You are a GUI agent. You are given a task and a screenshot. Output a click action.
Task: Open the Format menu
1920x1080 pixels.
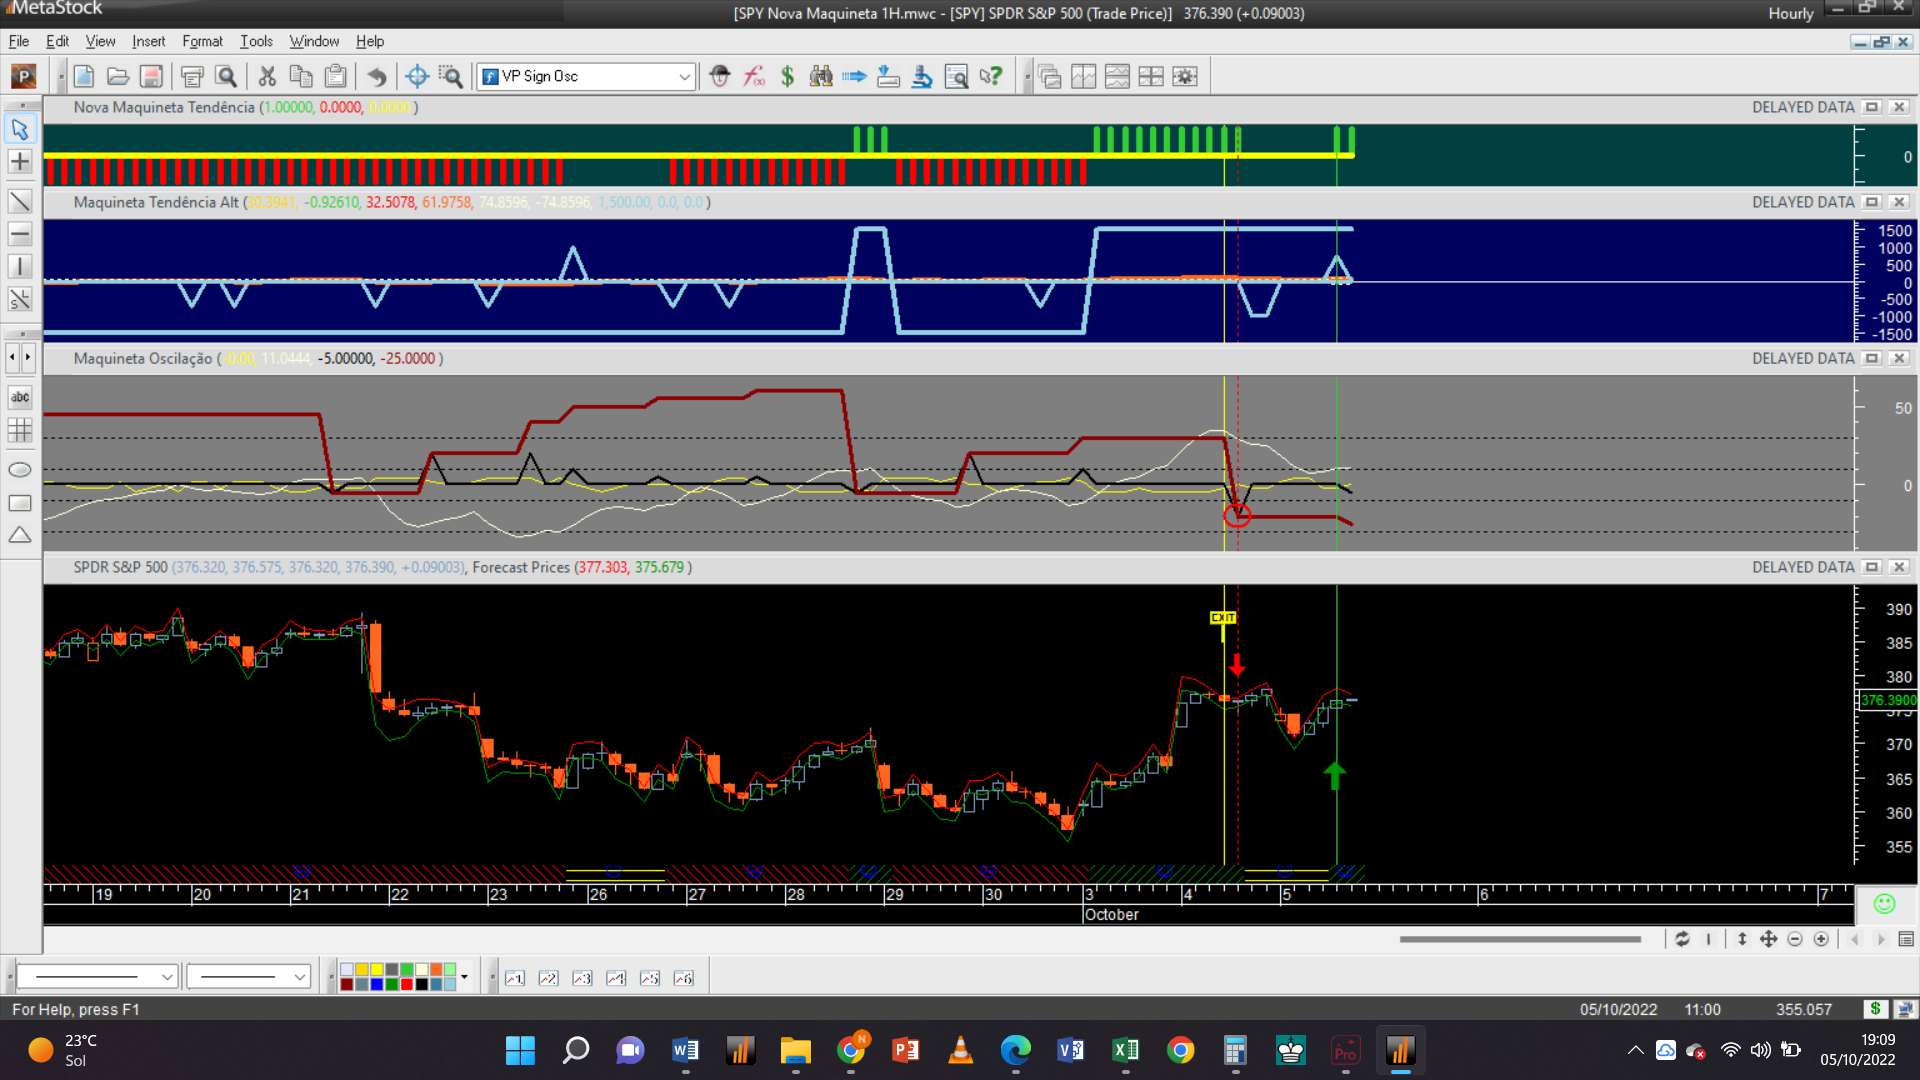point(202,41)
